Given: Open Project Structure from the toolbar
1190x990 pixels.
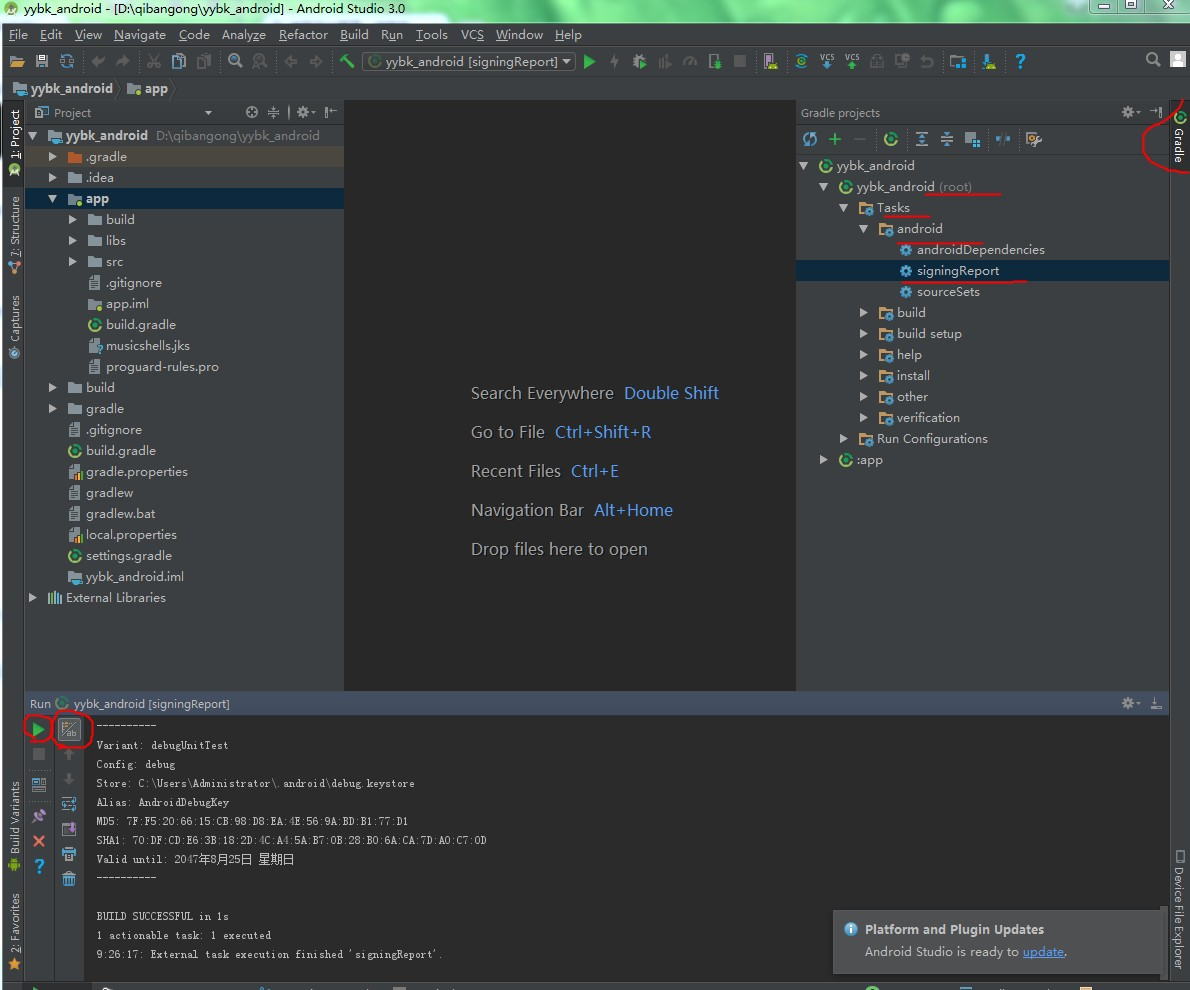Looking at the screenshot, I should 959,61.
